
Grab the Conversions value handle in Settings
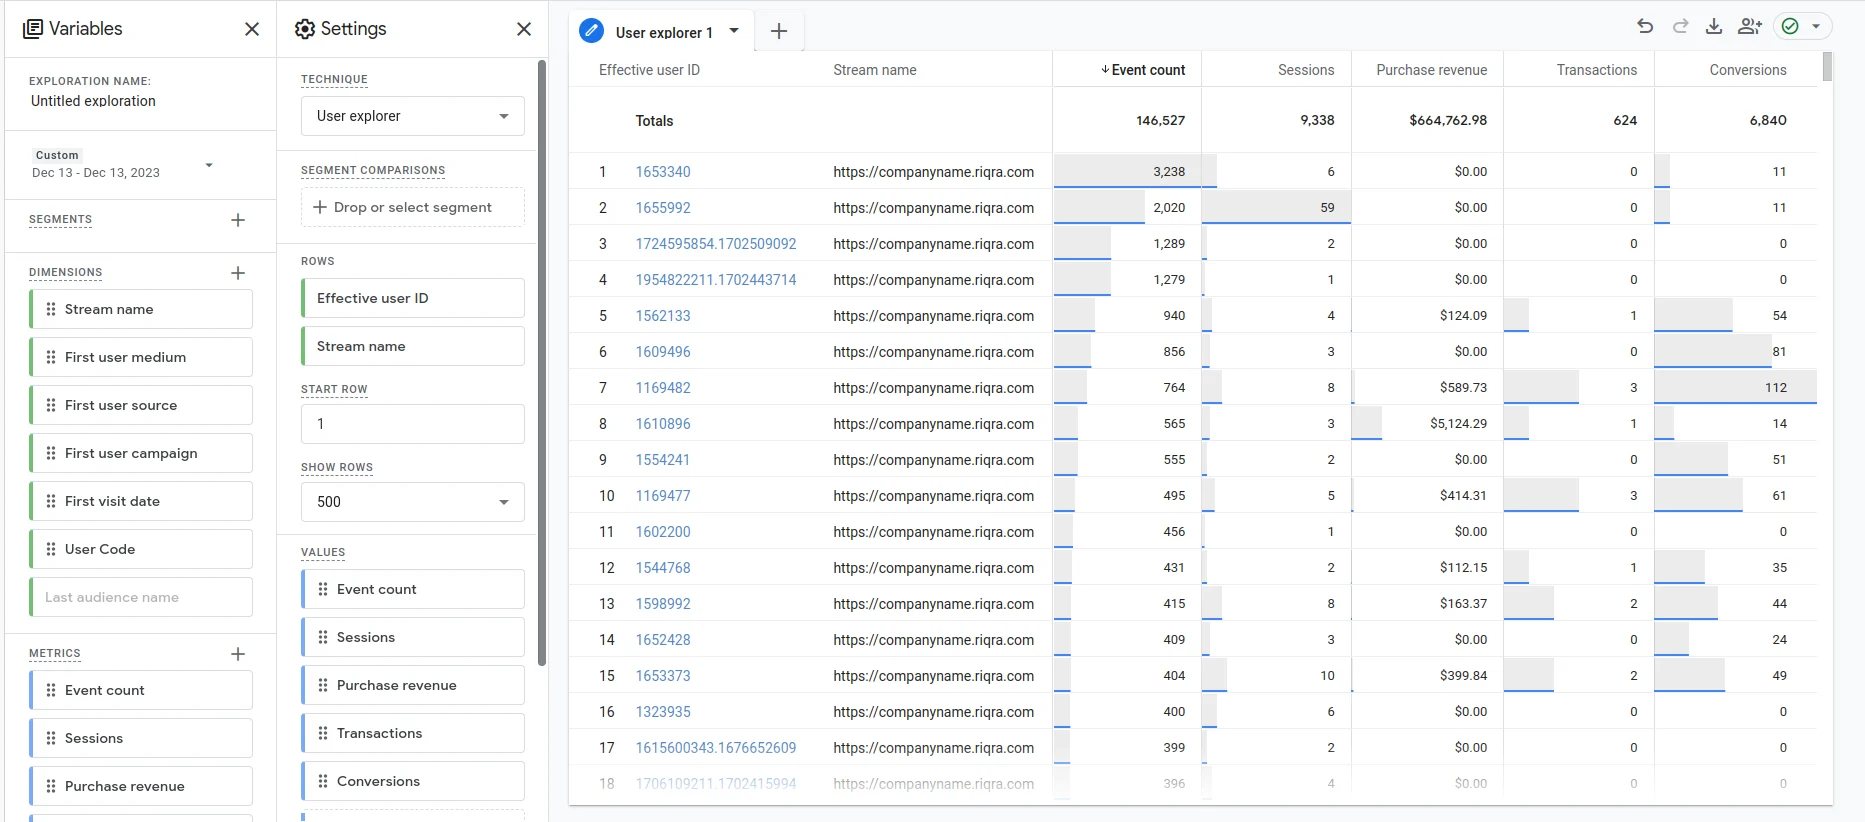323,781
